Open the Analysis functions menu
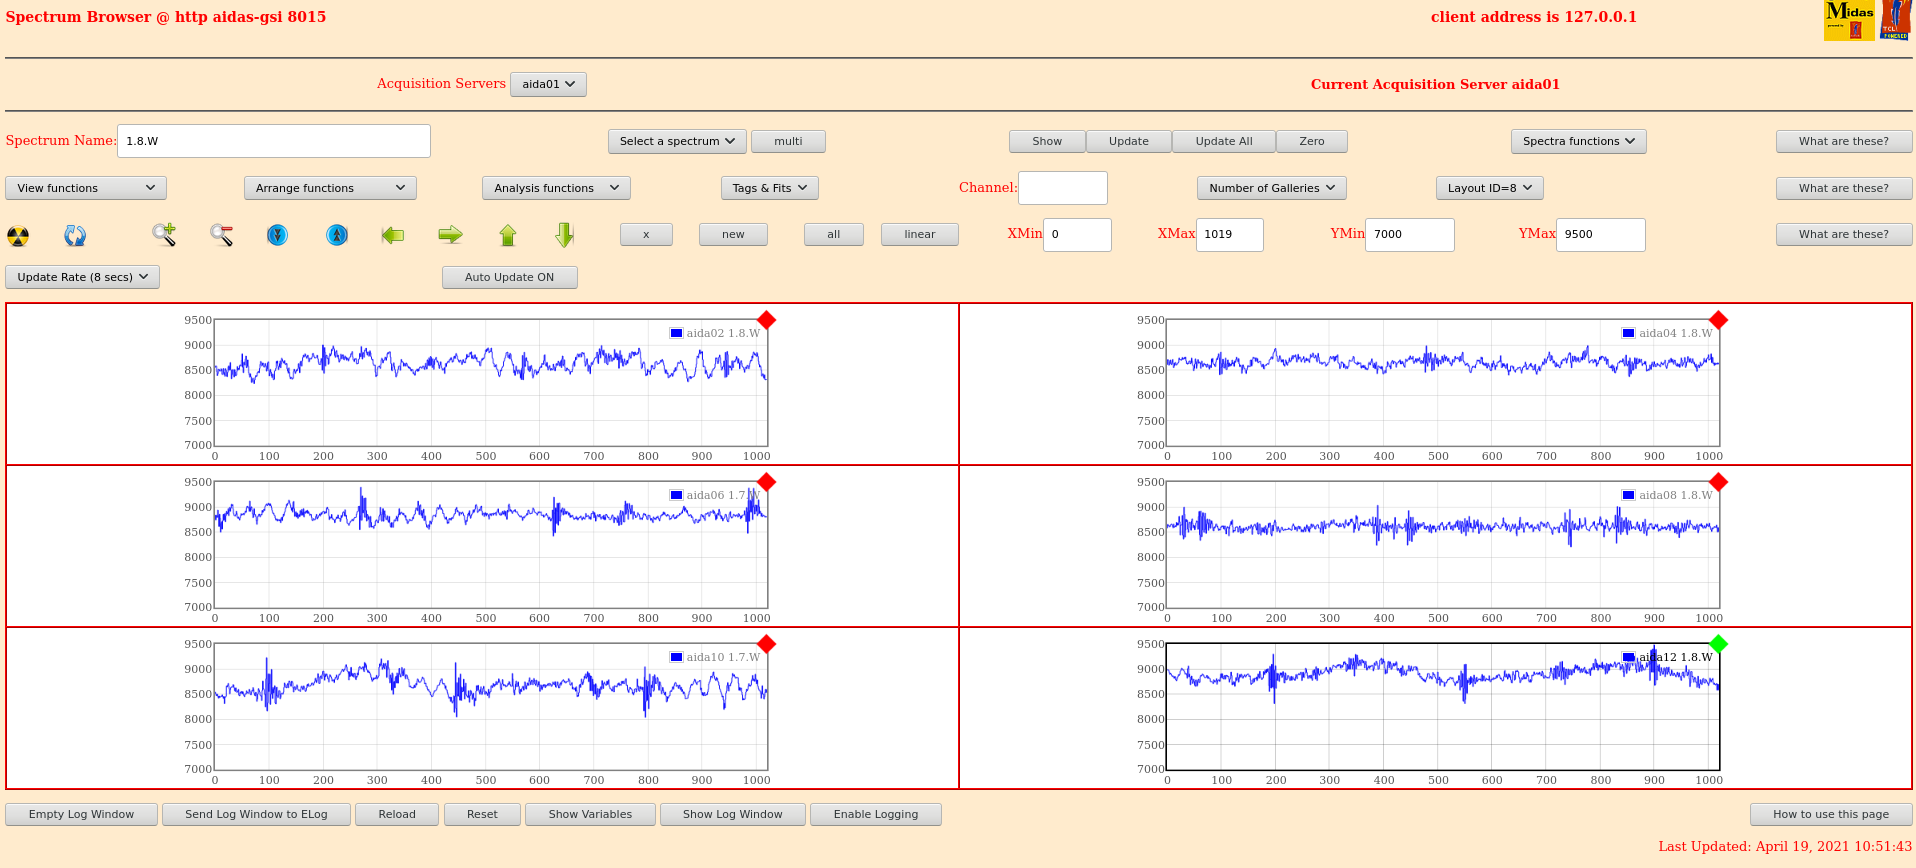1916x868 pixels. click(556, 188)
